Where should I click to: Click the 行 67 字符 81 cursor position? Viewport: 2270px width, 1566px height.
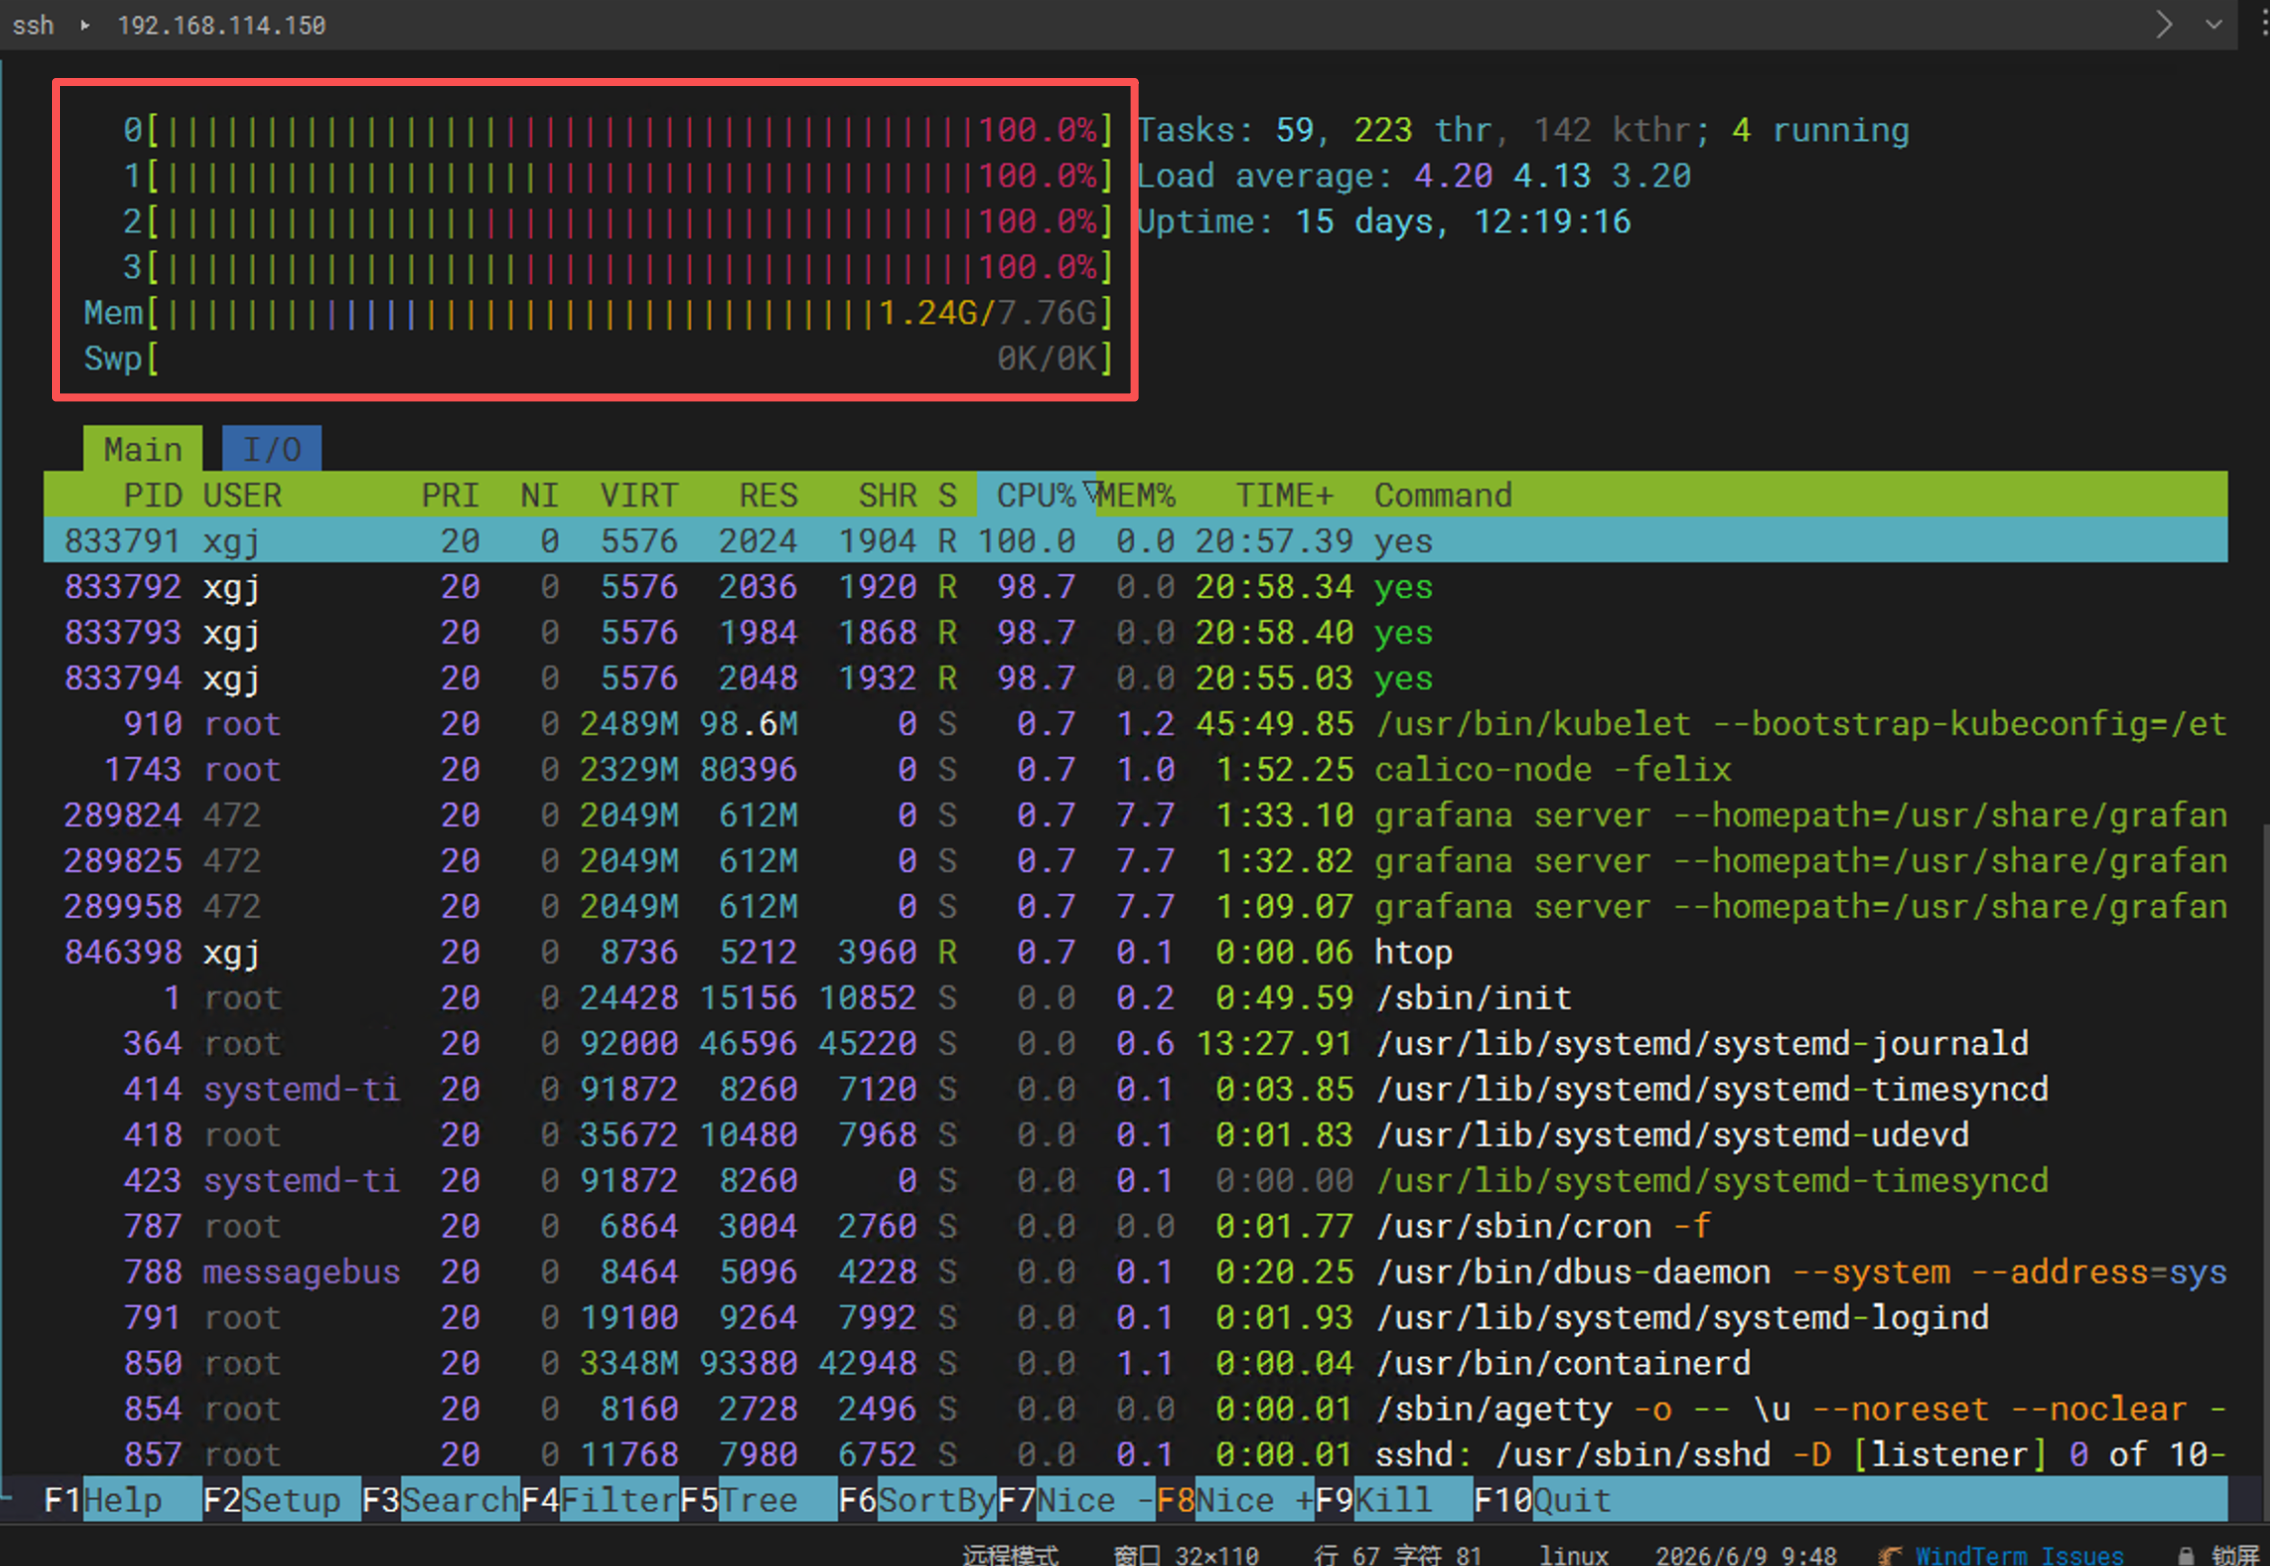click(x=1397, y=1554)
